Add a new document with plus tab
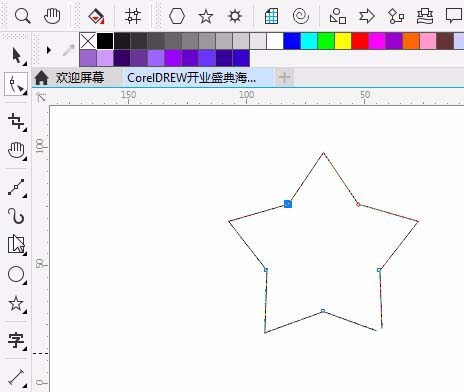The height and width of the screenshot is (392, 464). [x=285, y=78]
